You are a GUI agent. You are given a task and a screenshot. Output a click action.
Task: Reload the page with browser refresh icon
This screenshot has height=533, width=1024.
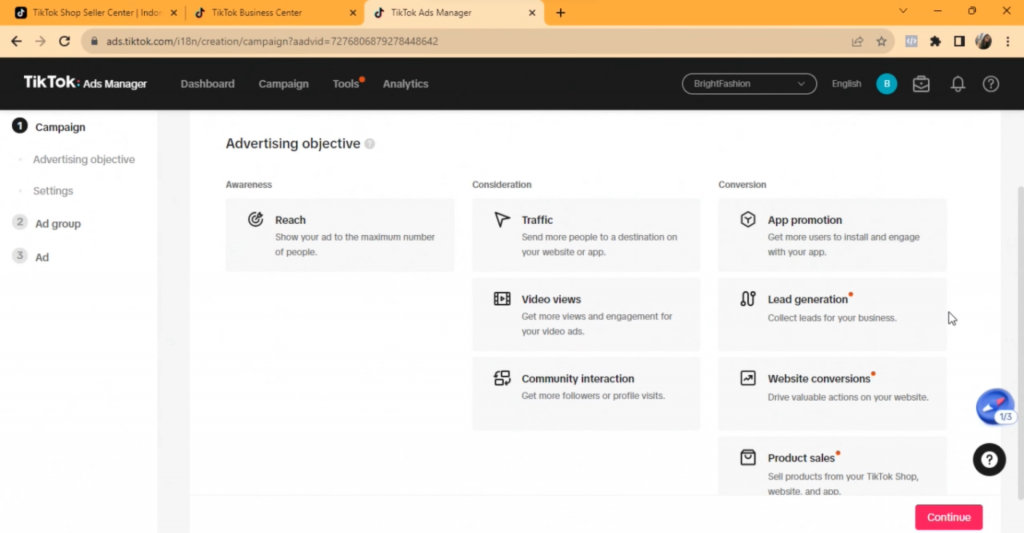tap(65, 42)
